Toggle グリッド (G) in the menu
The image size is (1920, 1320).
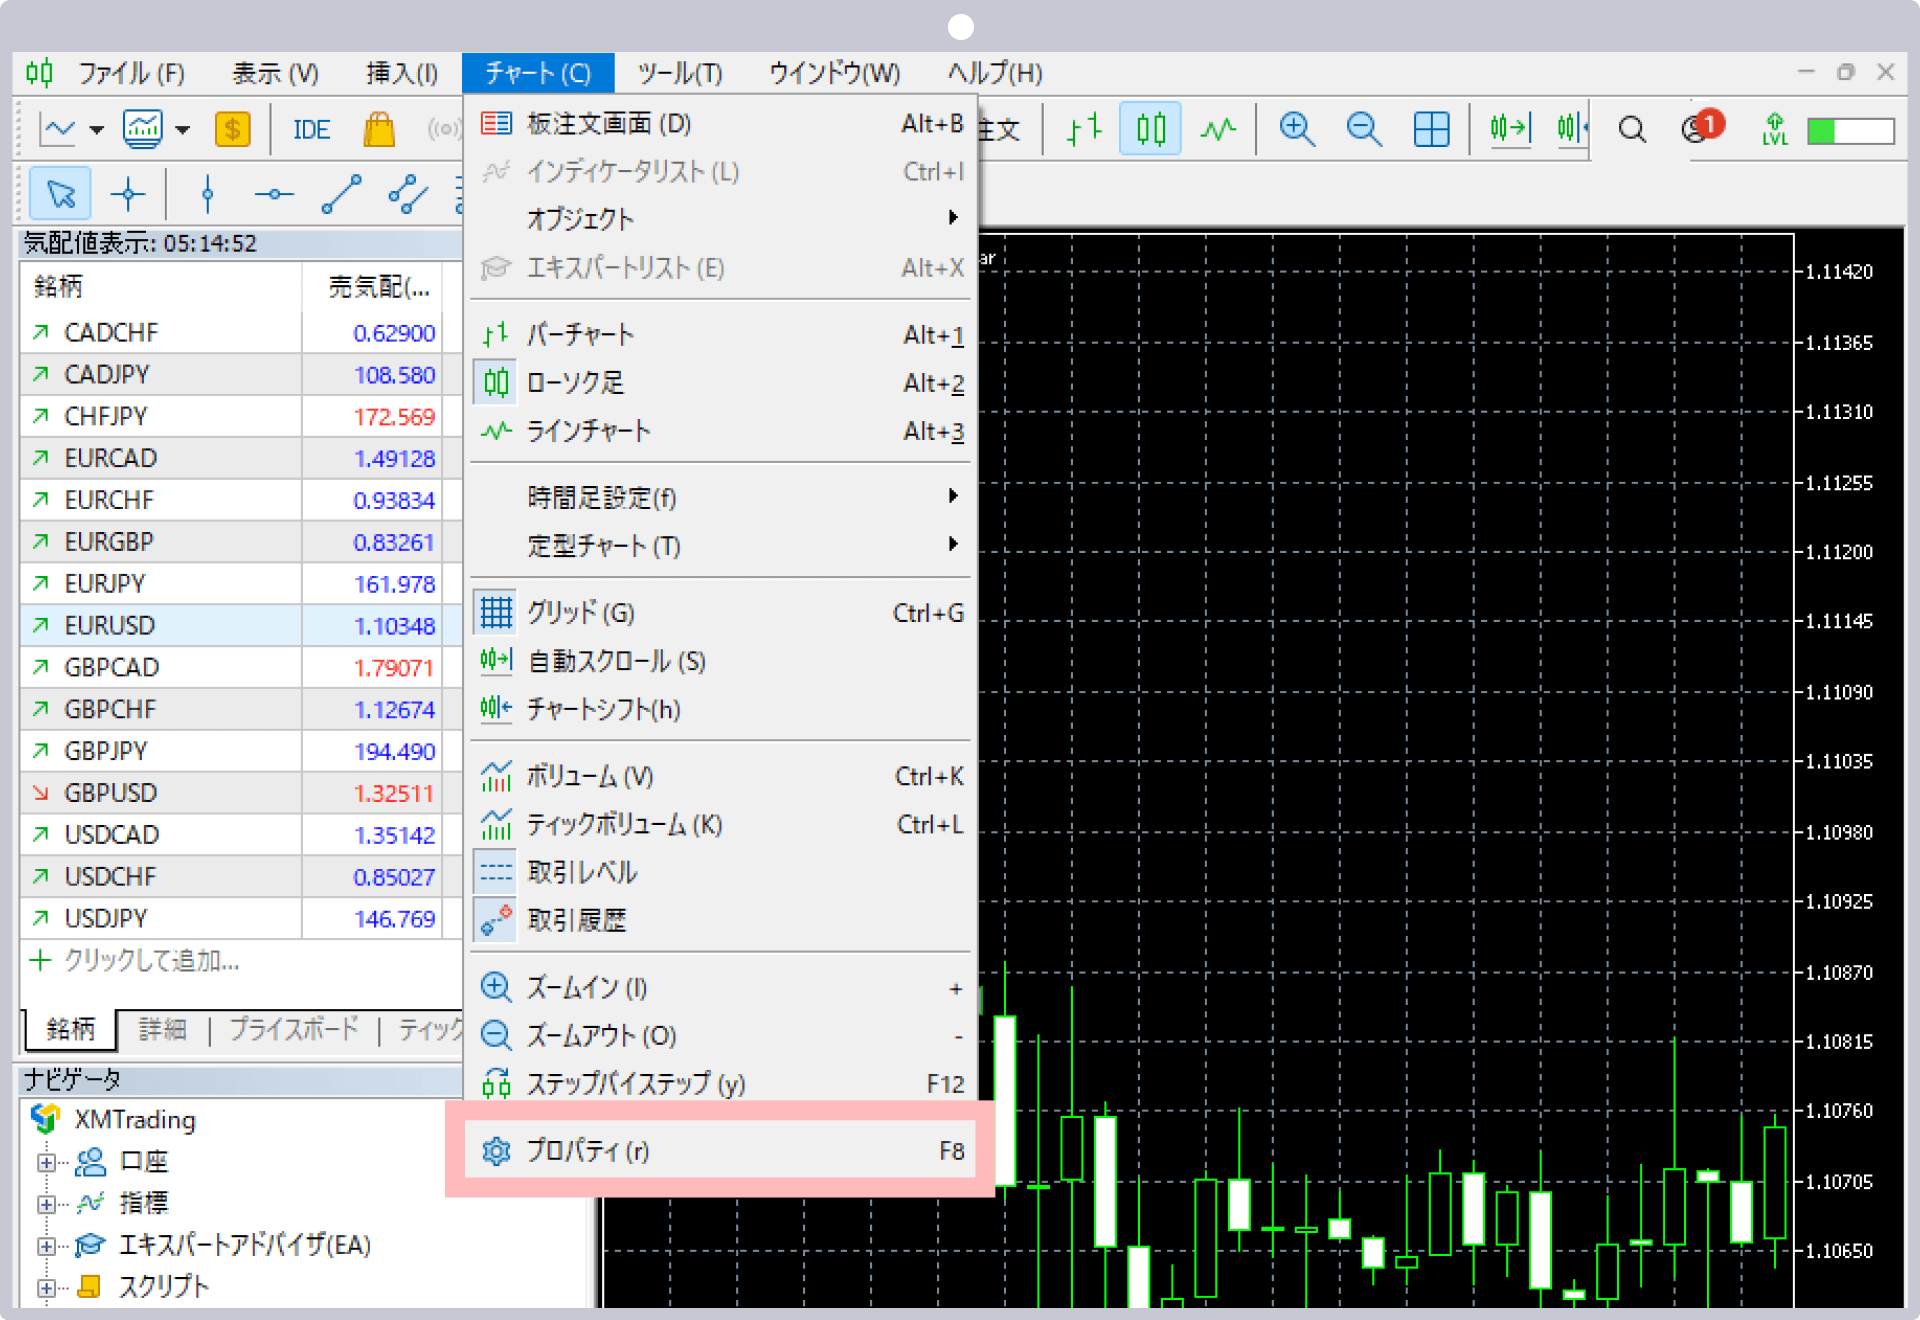coord(720,612)
